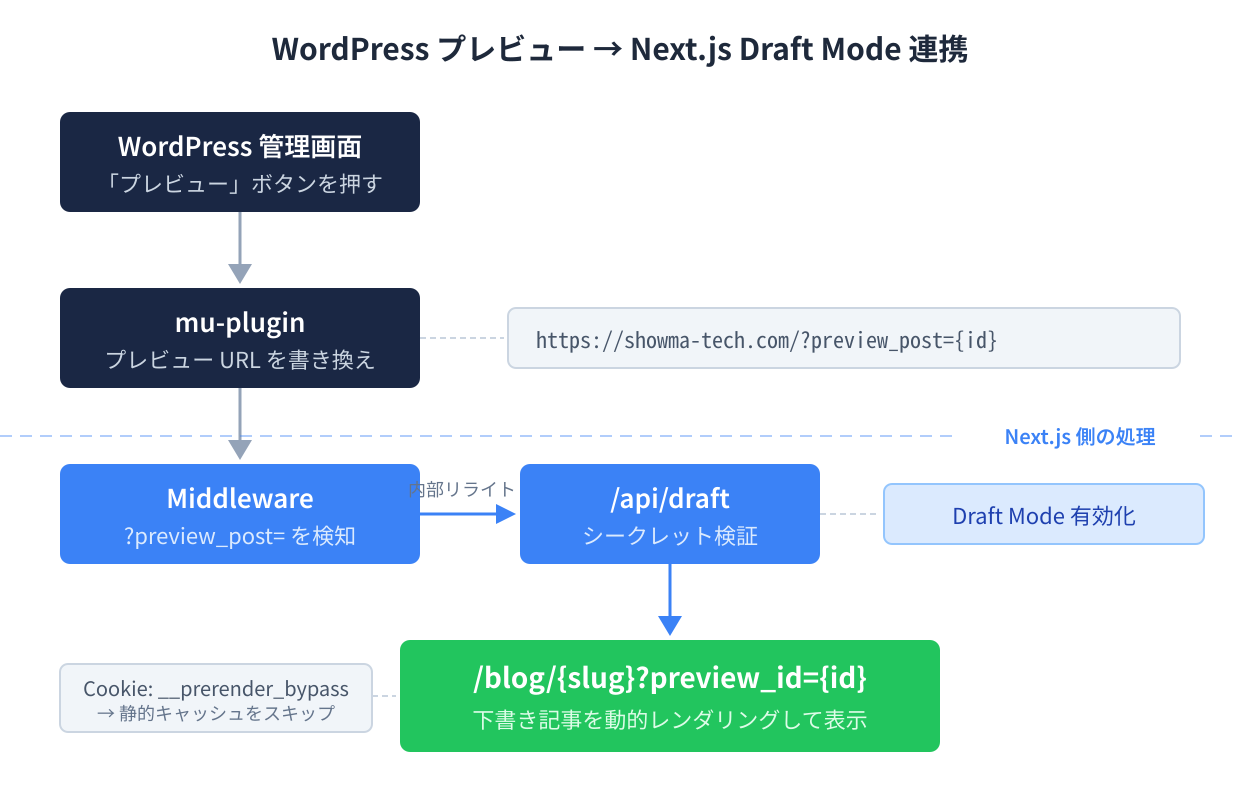Select the 'Draft Mode 有効化' box

coord(1044,514)
